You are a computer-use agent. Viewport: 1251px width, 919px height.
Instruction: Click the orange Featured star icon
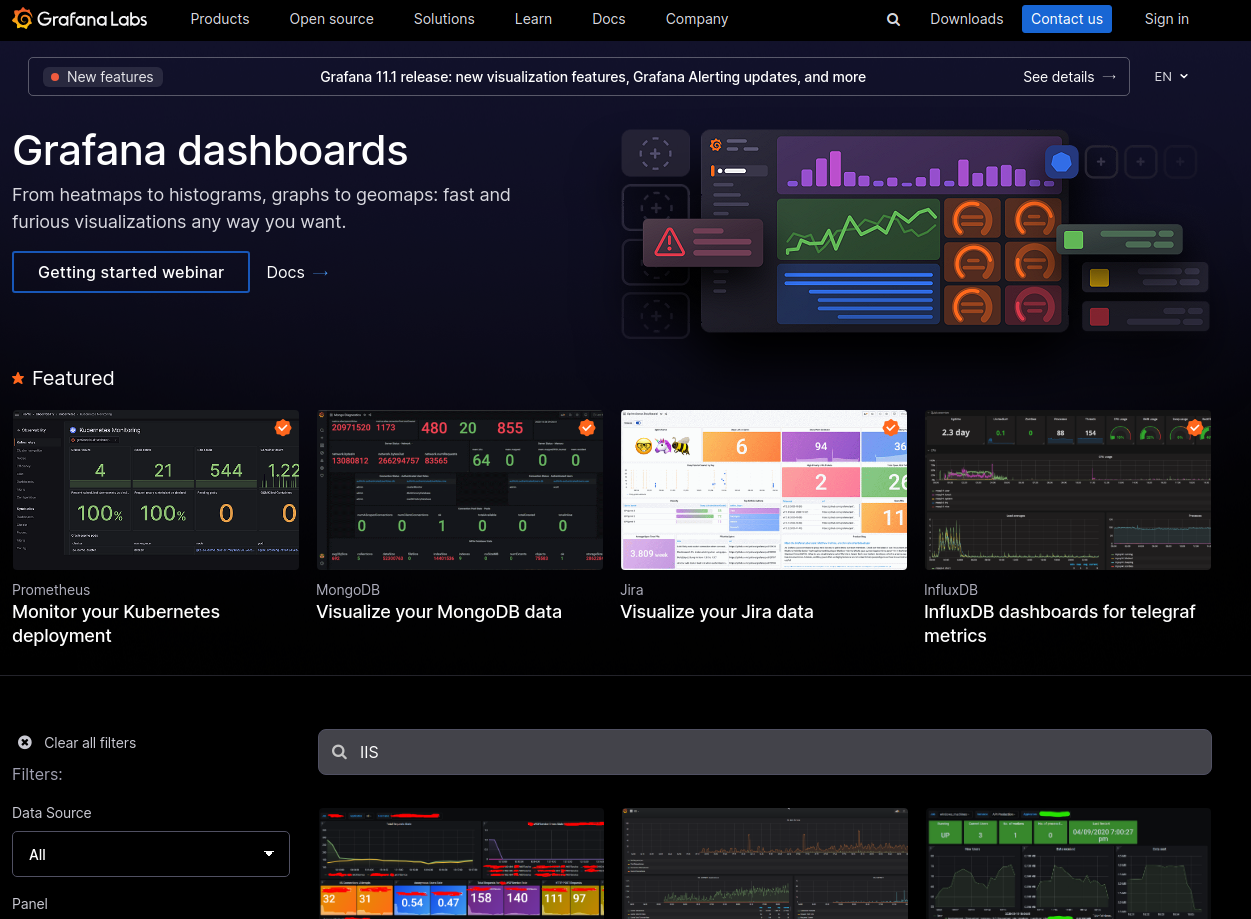click(18, 378)
